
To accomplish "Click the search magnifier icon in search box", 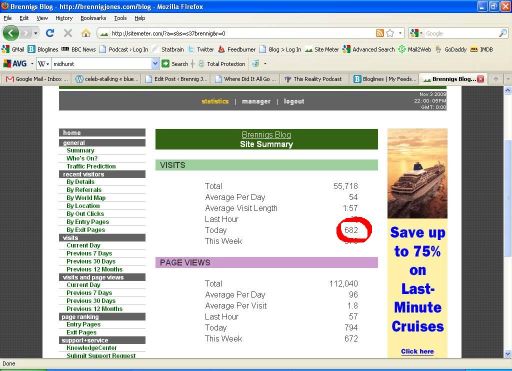I will 503,33.
